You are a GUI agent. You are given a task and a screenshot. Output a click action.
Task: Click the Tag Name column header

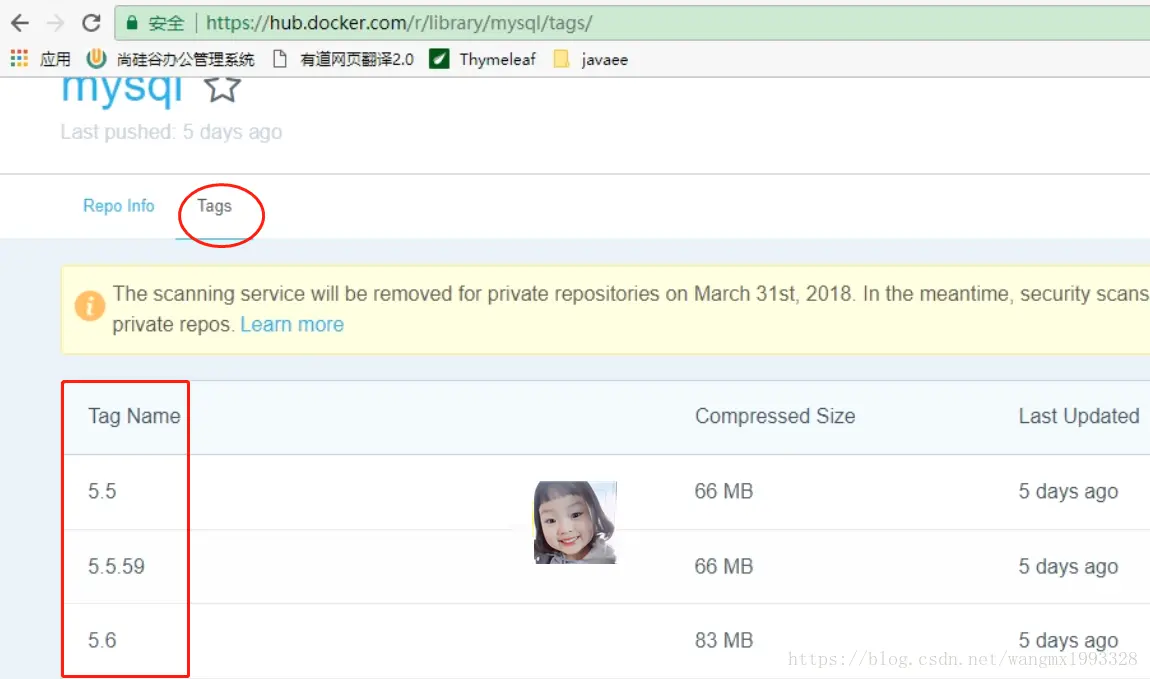[134, 416]
